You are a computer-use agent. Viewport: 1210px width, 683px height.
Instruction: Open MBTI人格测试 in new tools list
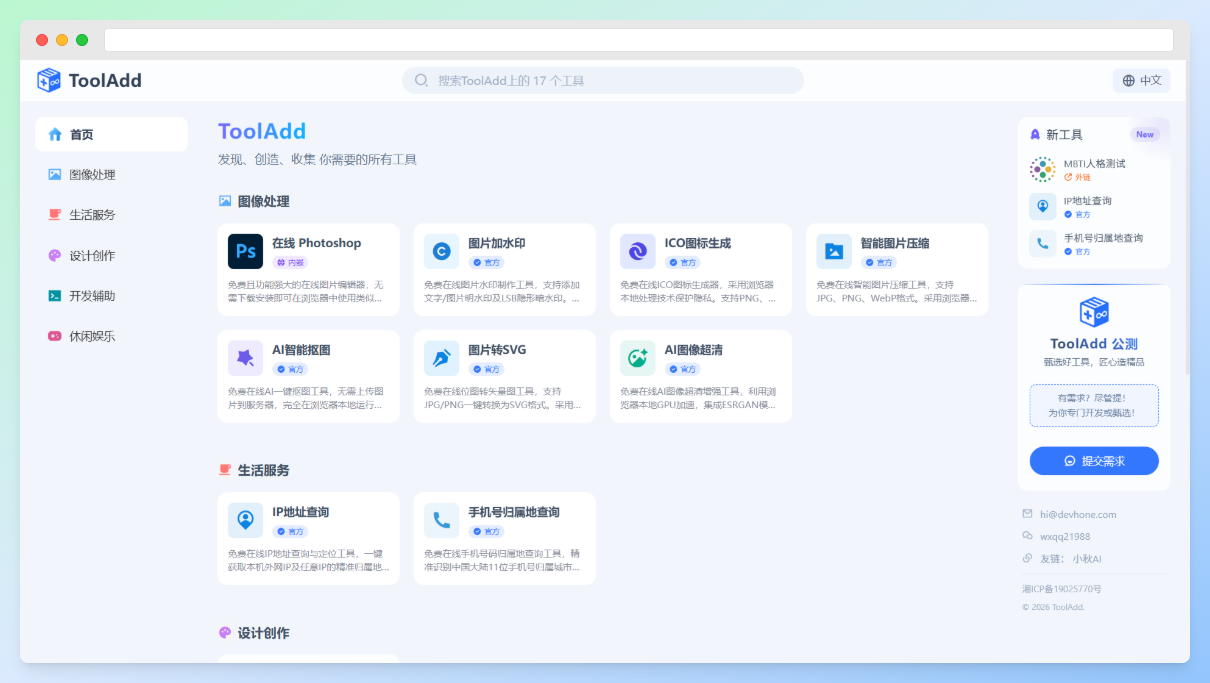coord(1094,164)
